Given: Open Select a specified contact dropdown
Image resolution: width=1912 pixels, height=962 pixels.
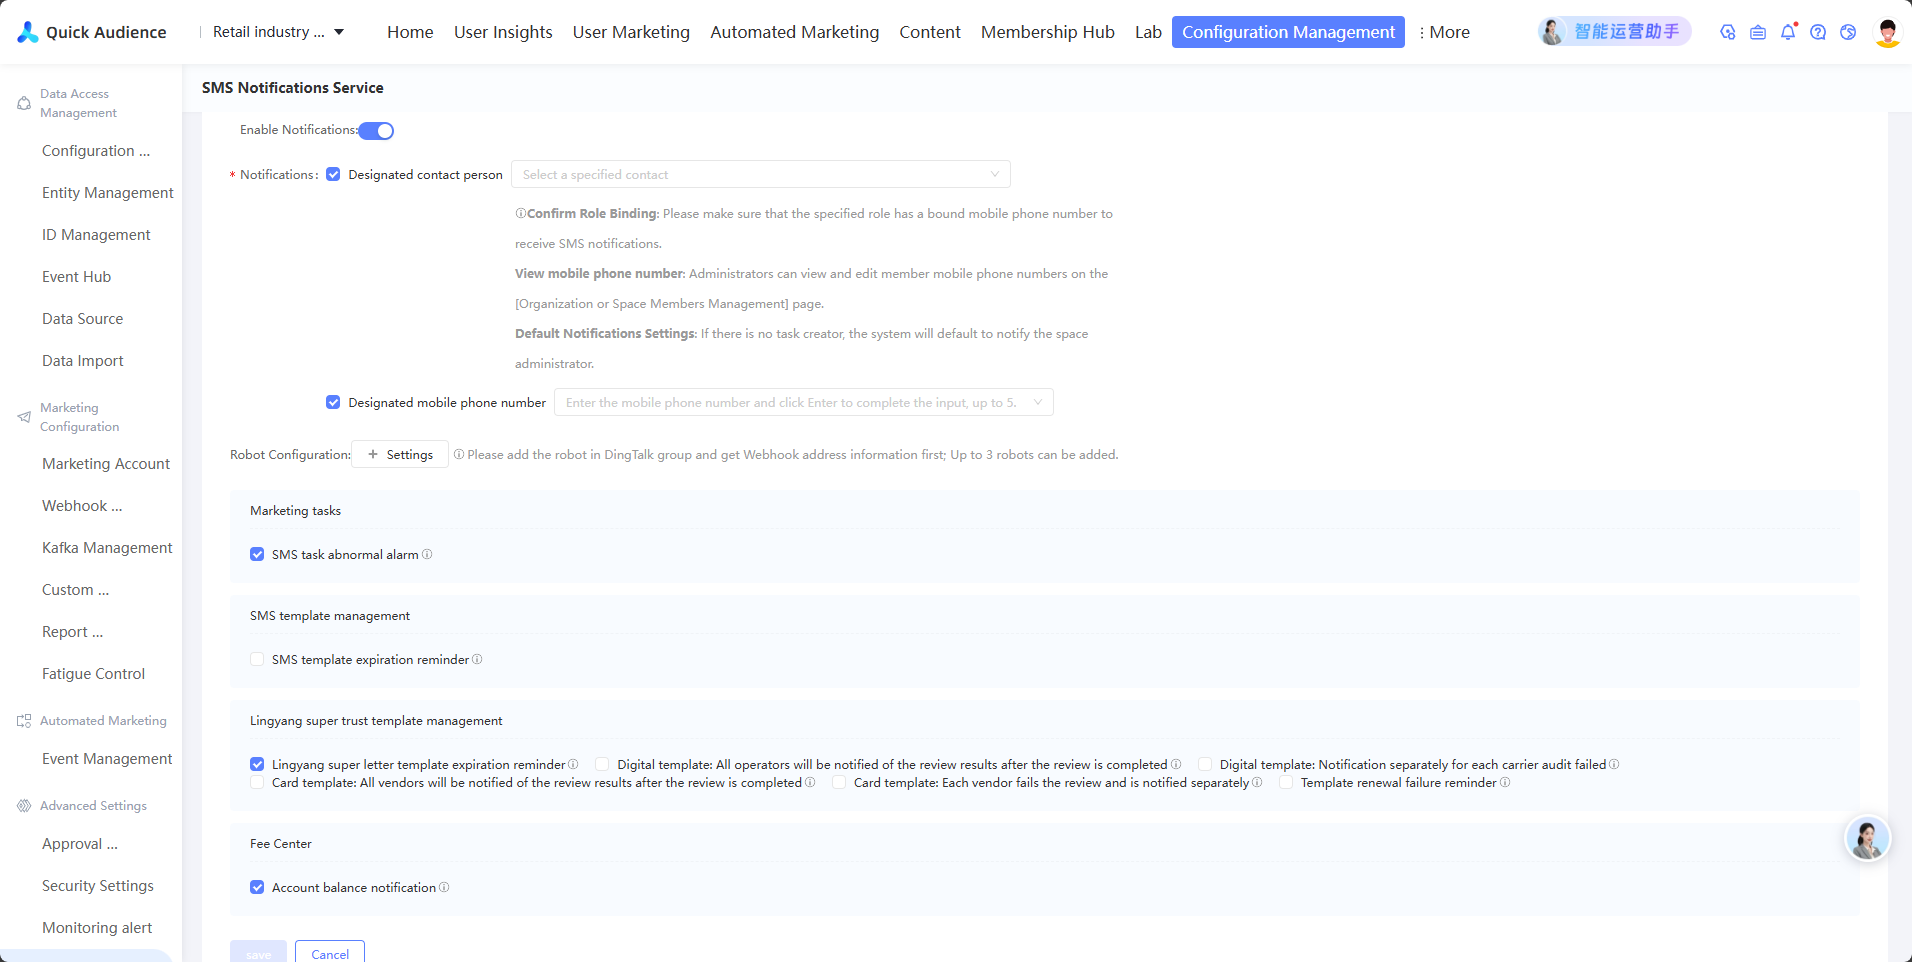Looking at the screenshot, I should [x=761, y=174].
